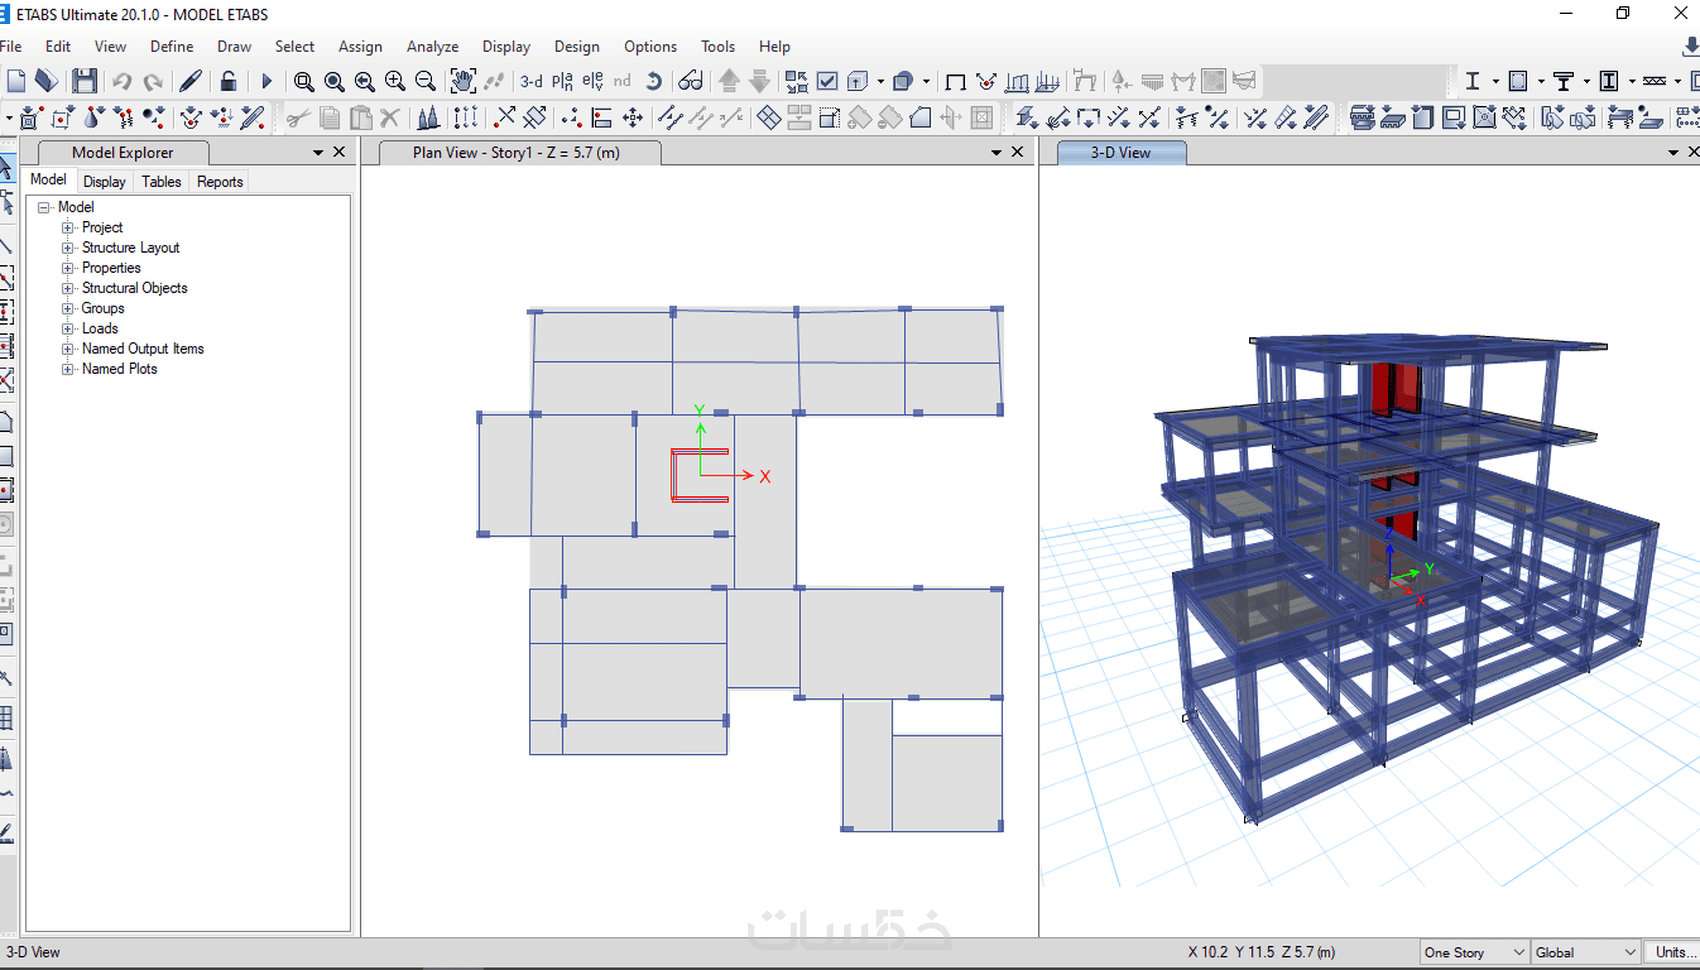Open Set Display Options checkmark icon

coord(827,81)
